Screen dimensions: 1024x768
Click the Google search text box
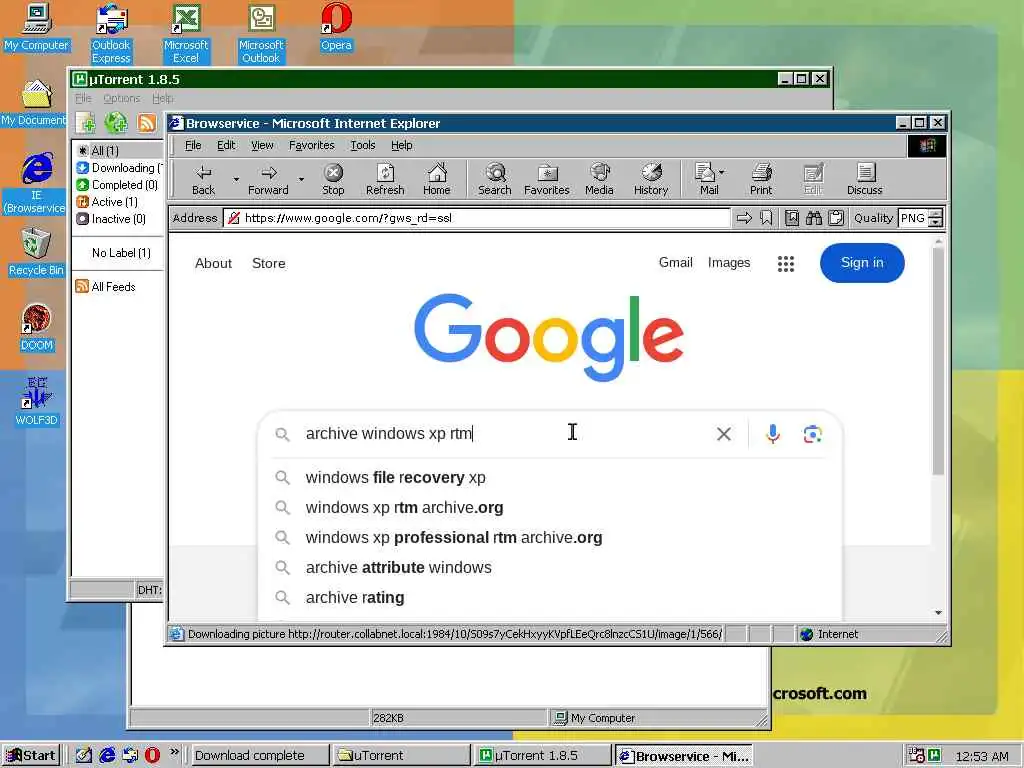503,434
